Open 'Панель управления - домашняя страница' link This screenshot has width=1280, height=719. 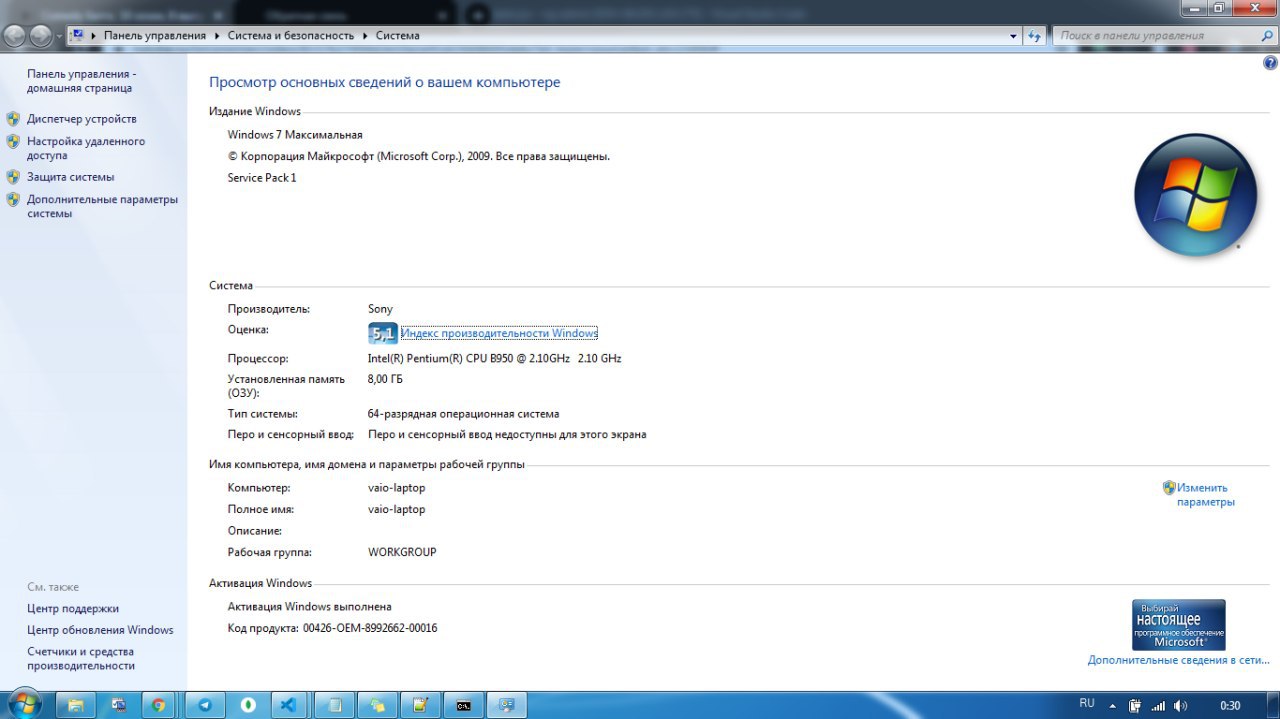[80, 81]
